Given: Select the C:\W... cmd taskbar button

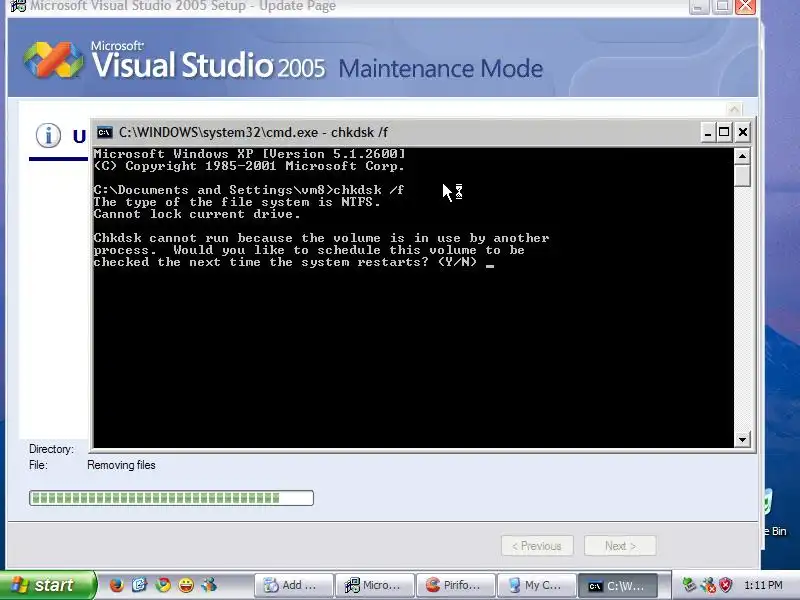Looking at the screenshot, I should [x=617, y=585].
